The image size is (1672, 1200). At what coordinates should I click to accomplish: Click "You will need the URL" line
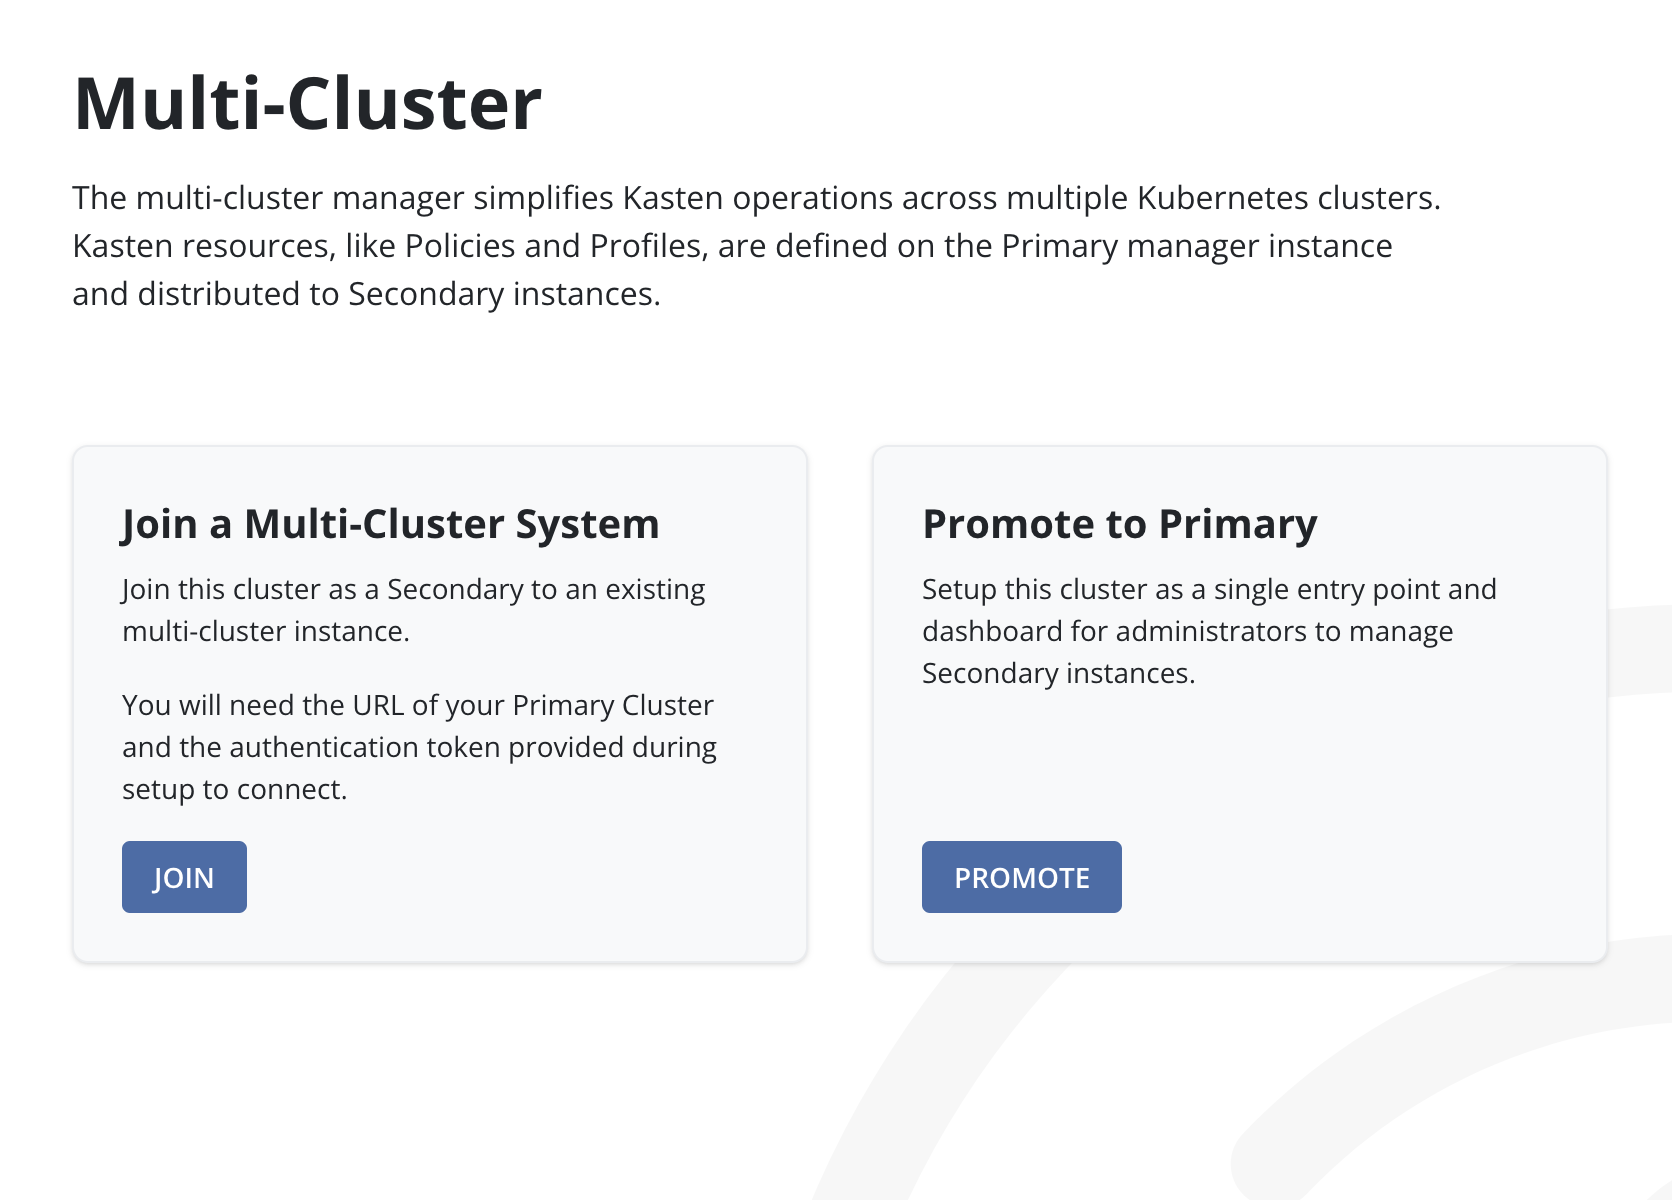(418, 705)
